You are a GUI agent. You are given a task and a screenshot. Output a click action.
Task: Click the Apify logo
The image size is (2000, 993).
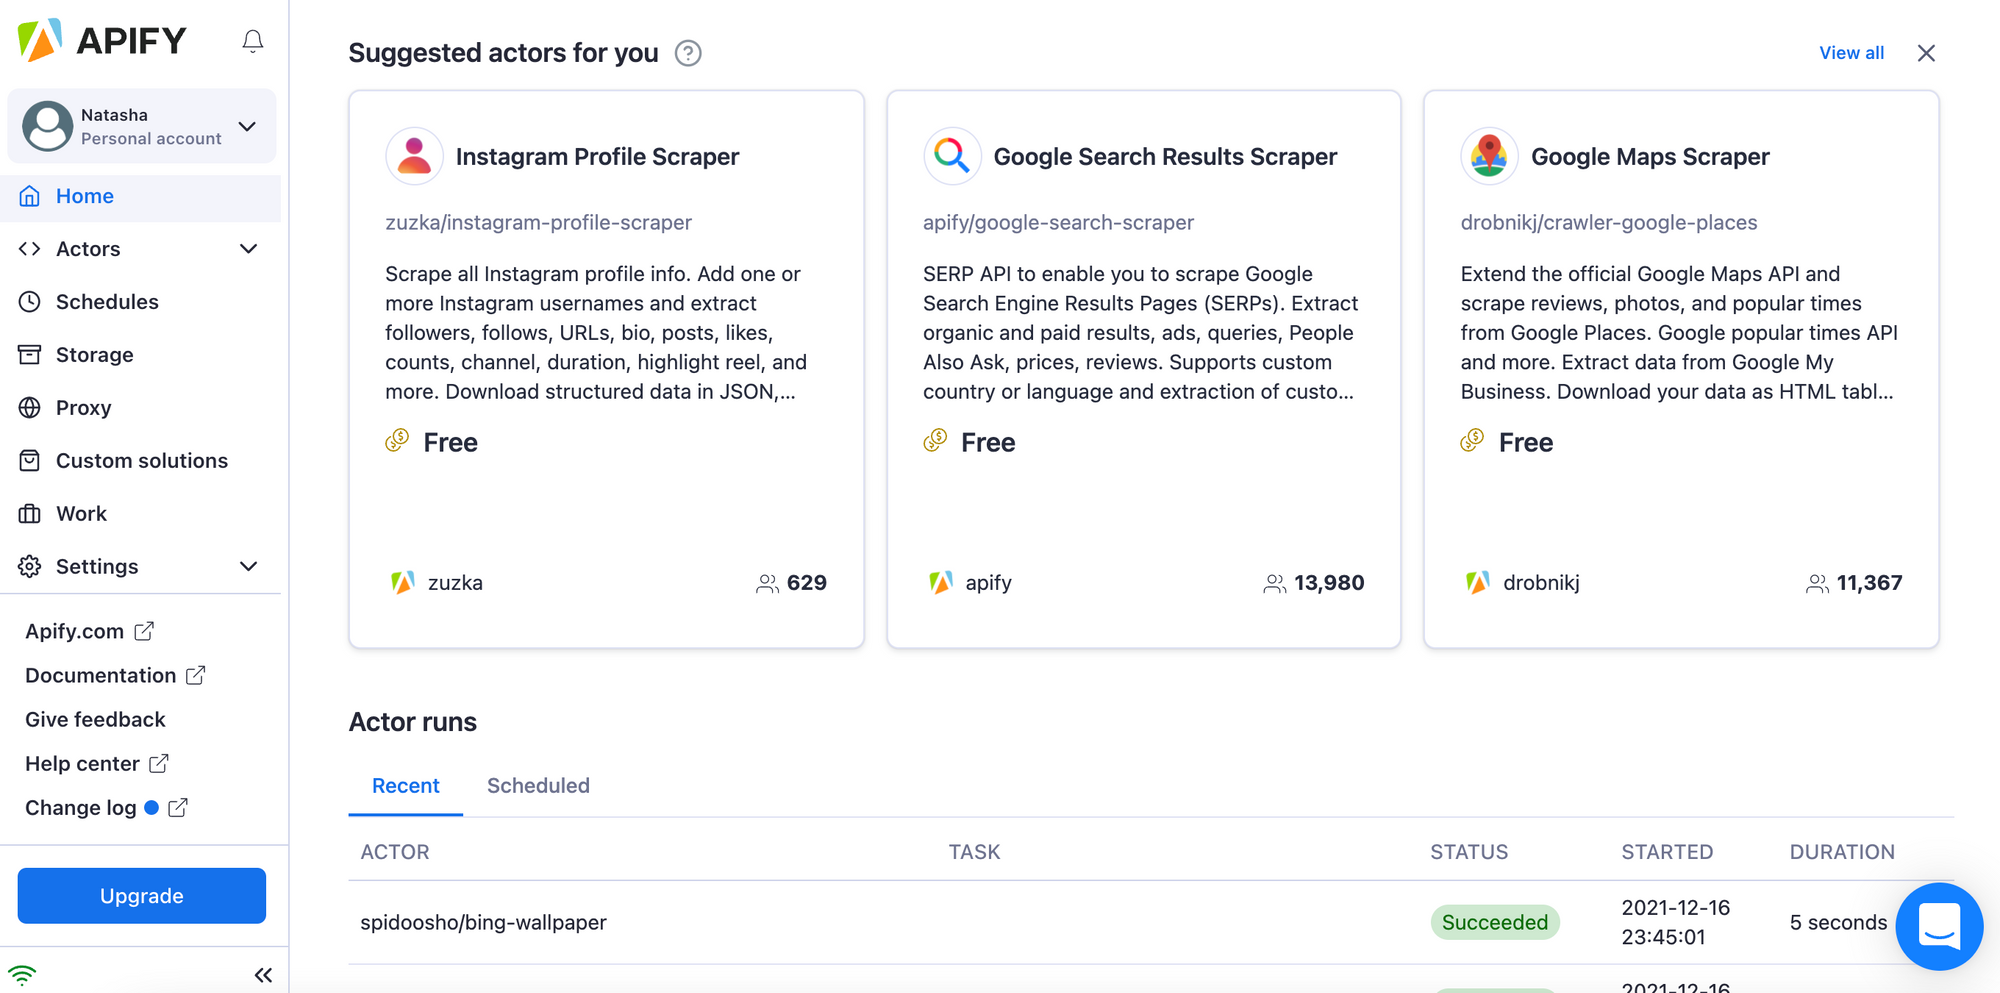tap(102, 40)
